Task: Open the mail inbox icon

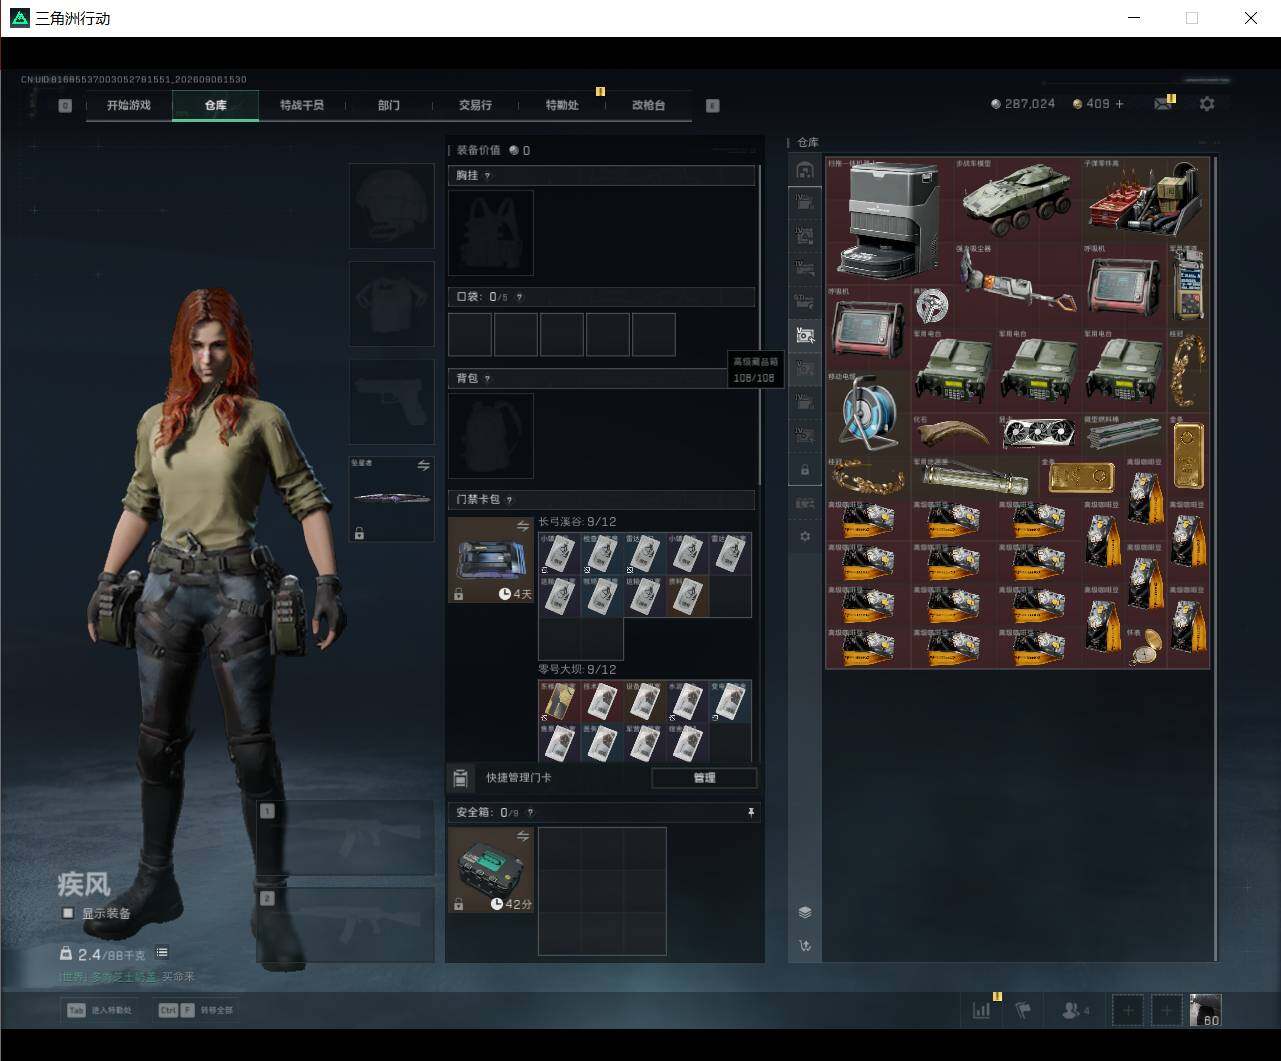Action: click(x=1162, y=104)
